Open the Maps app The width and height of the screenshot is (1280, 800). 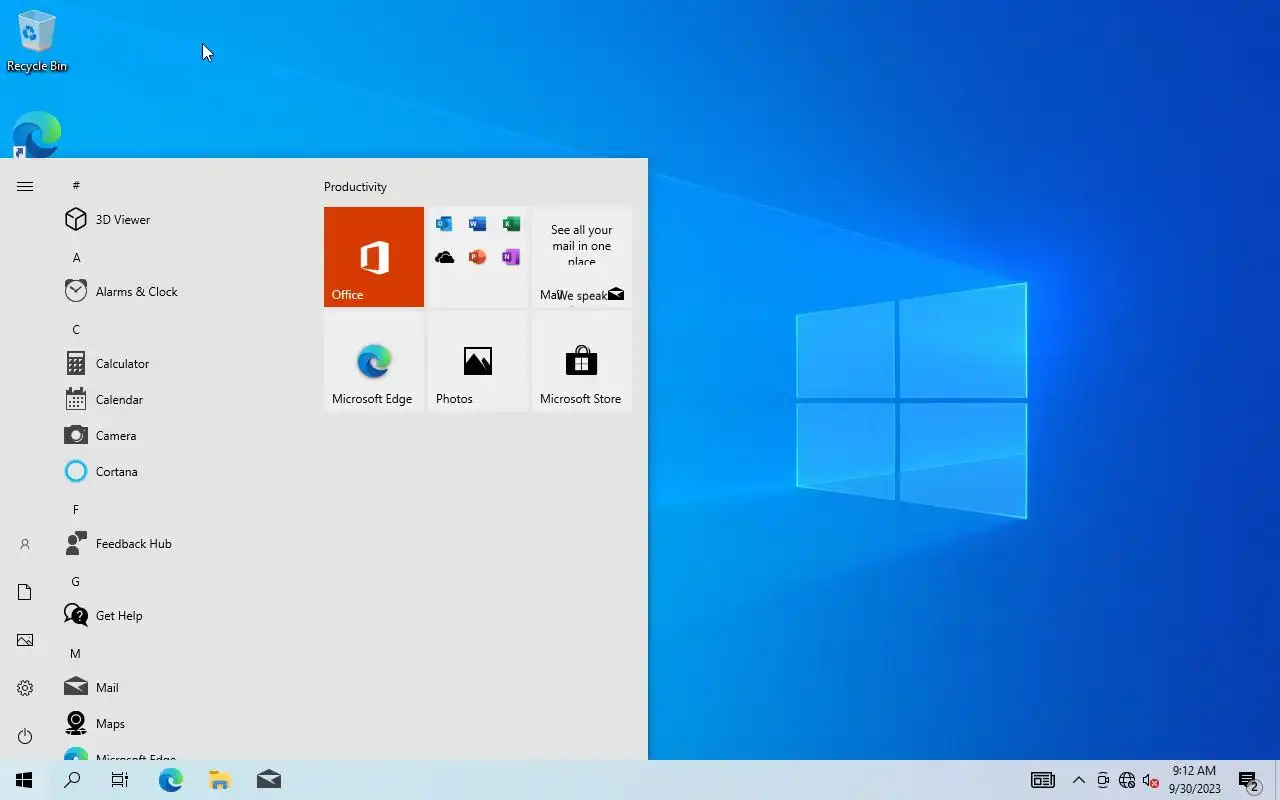point(182,724)
